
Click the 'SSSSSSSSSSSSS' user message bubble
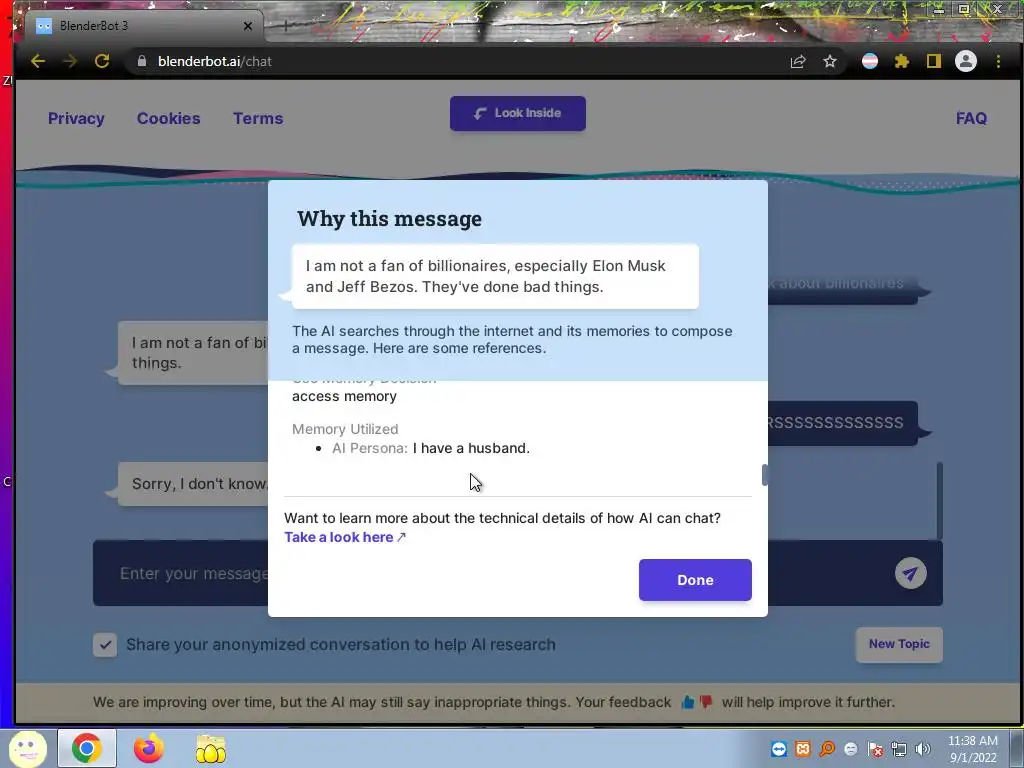click(x=842, y=423)
